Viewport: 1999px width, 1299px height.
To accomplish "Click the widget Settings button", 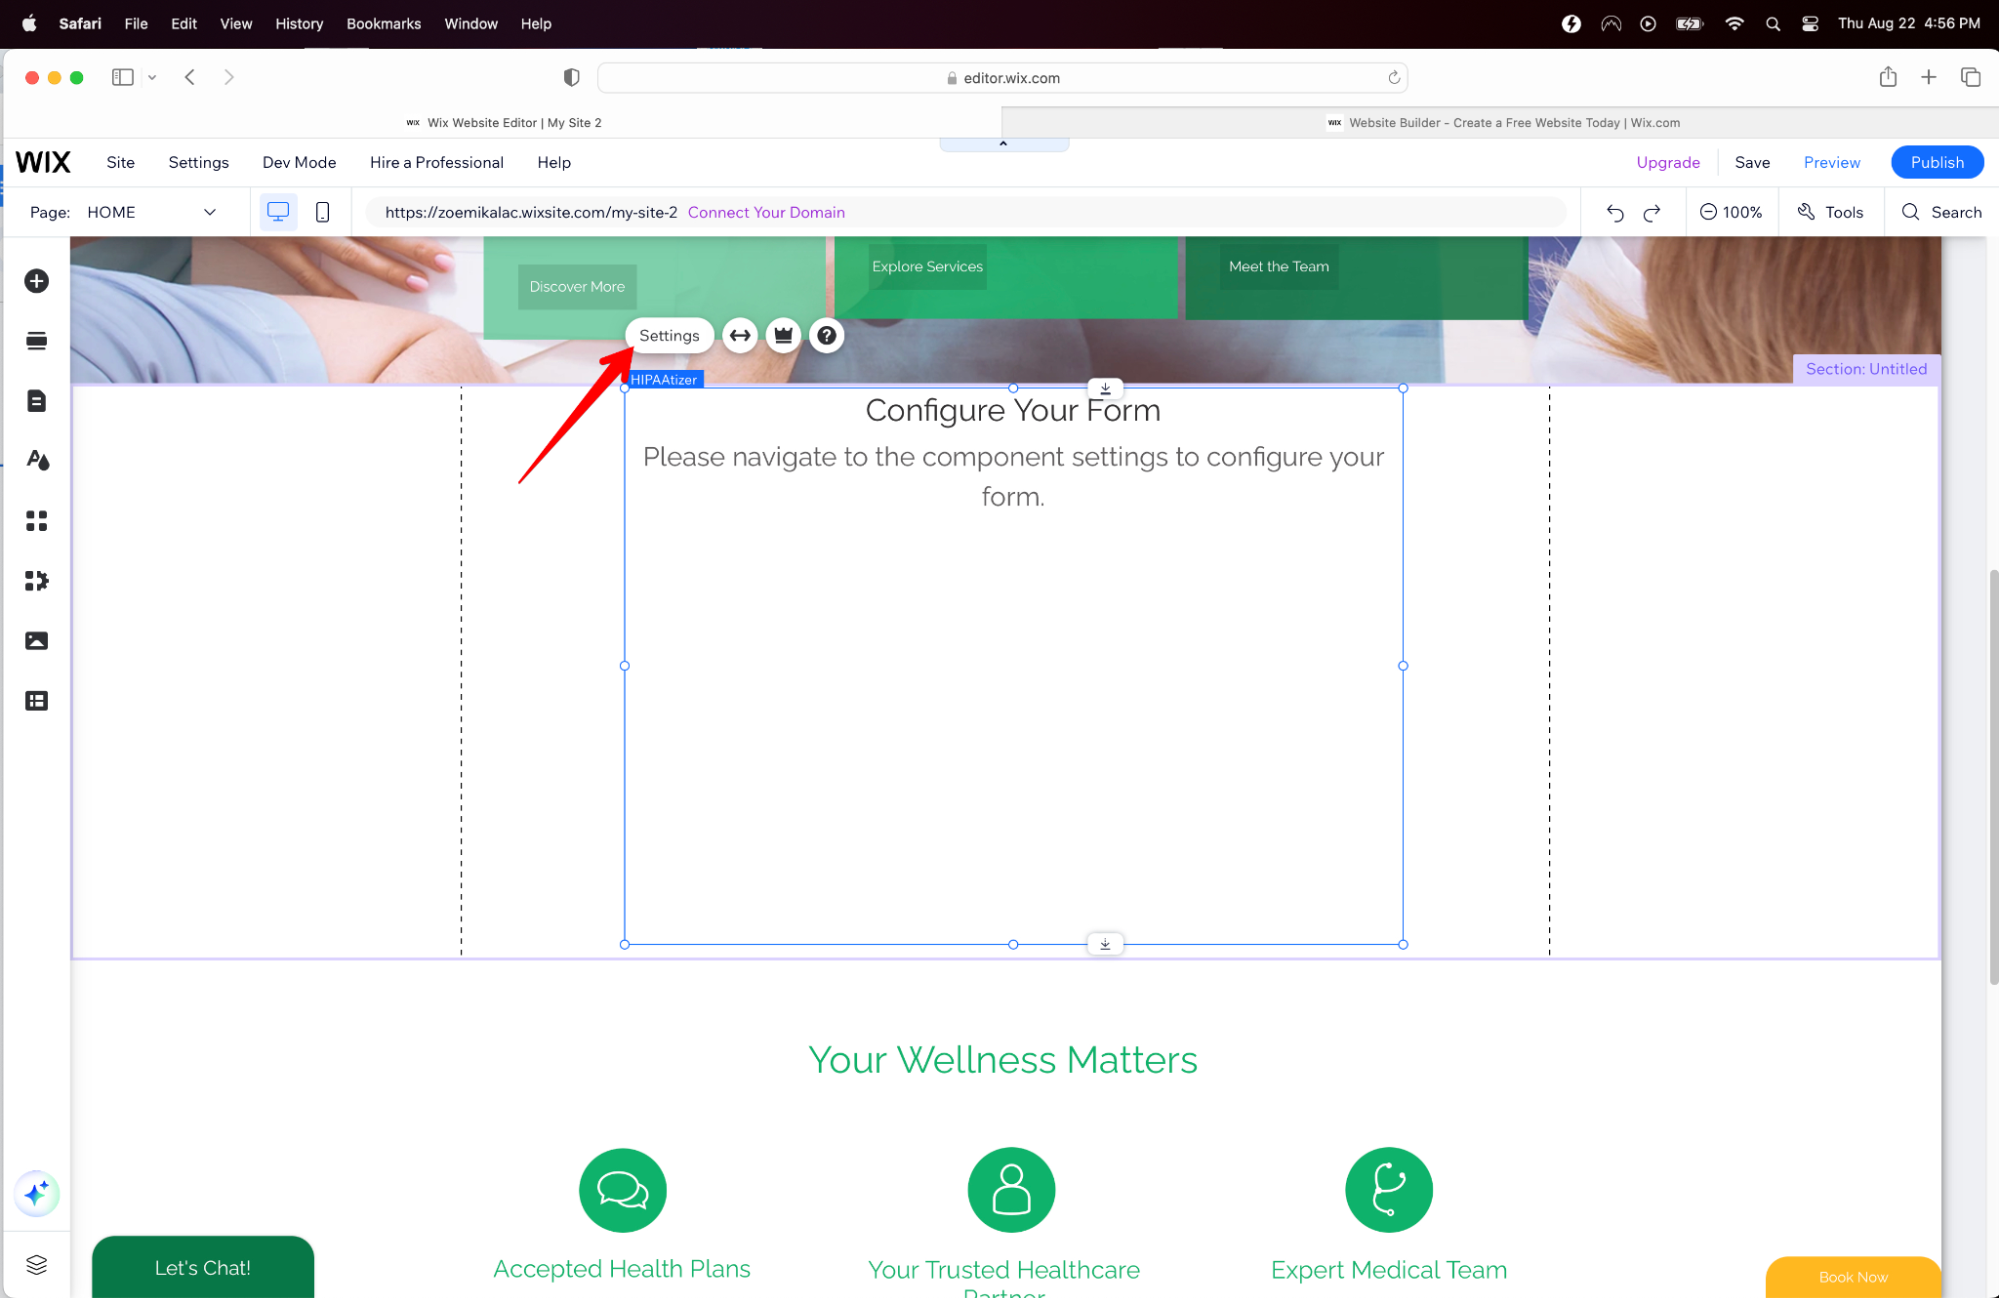I will click(x=669, y=336).
